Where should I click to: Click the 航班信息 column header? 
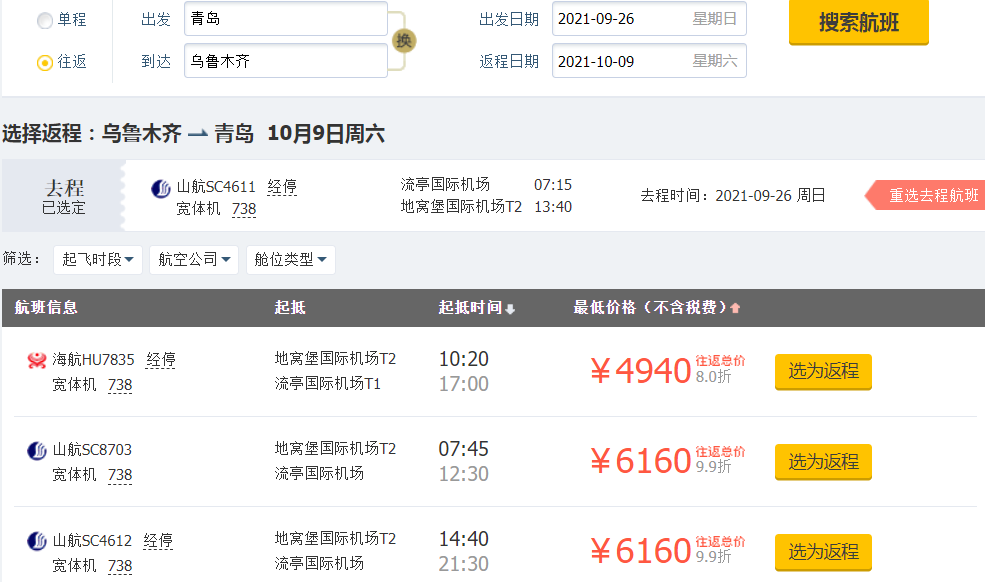point(46,307)
